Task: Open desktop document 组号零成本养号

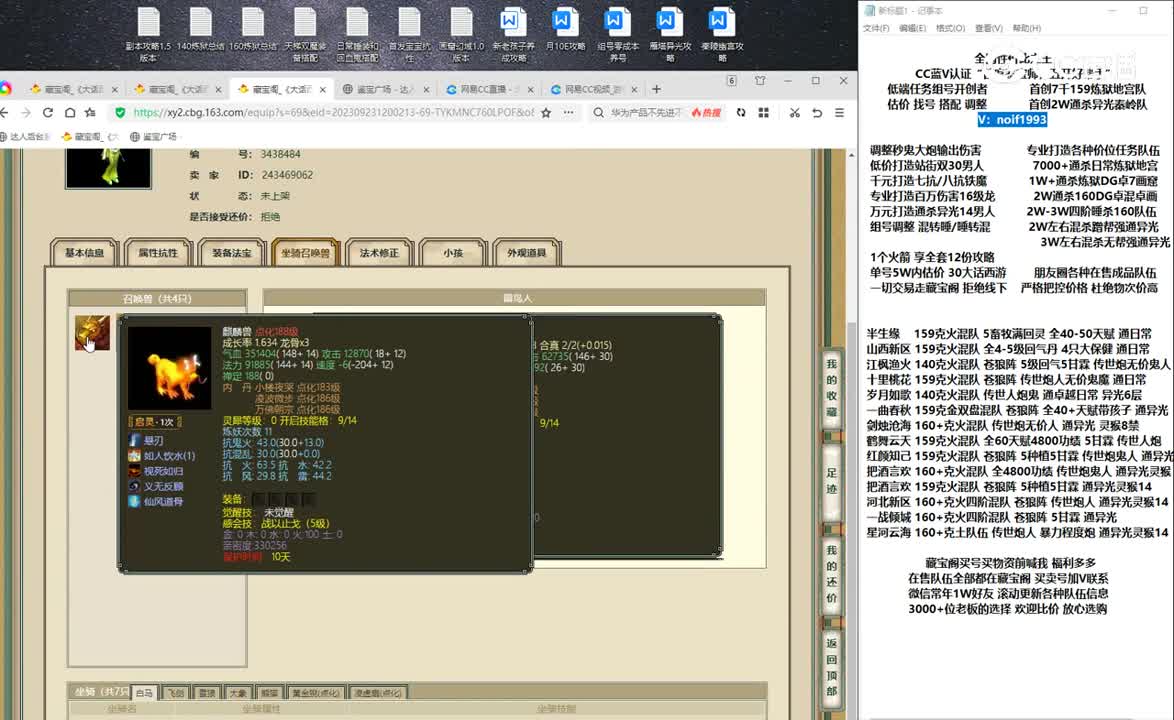Action: pyautogui.click(x=618, y=34)
